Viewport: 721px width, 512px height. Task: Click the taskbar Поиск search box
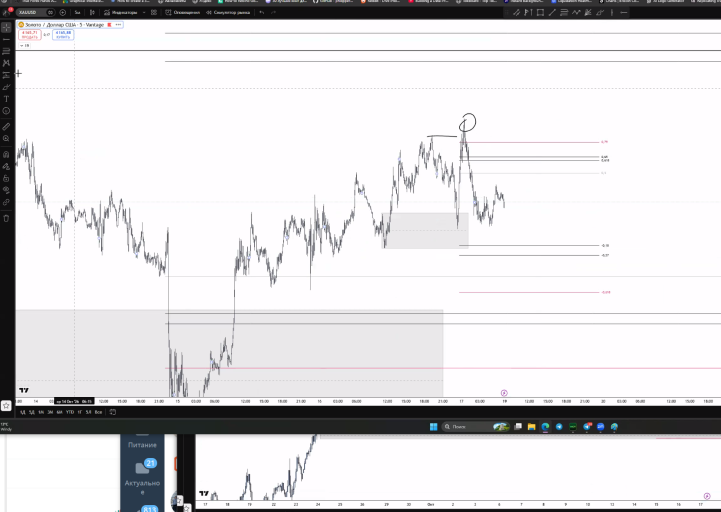click(x=476, y=427)
